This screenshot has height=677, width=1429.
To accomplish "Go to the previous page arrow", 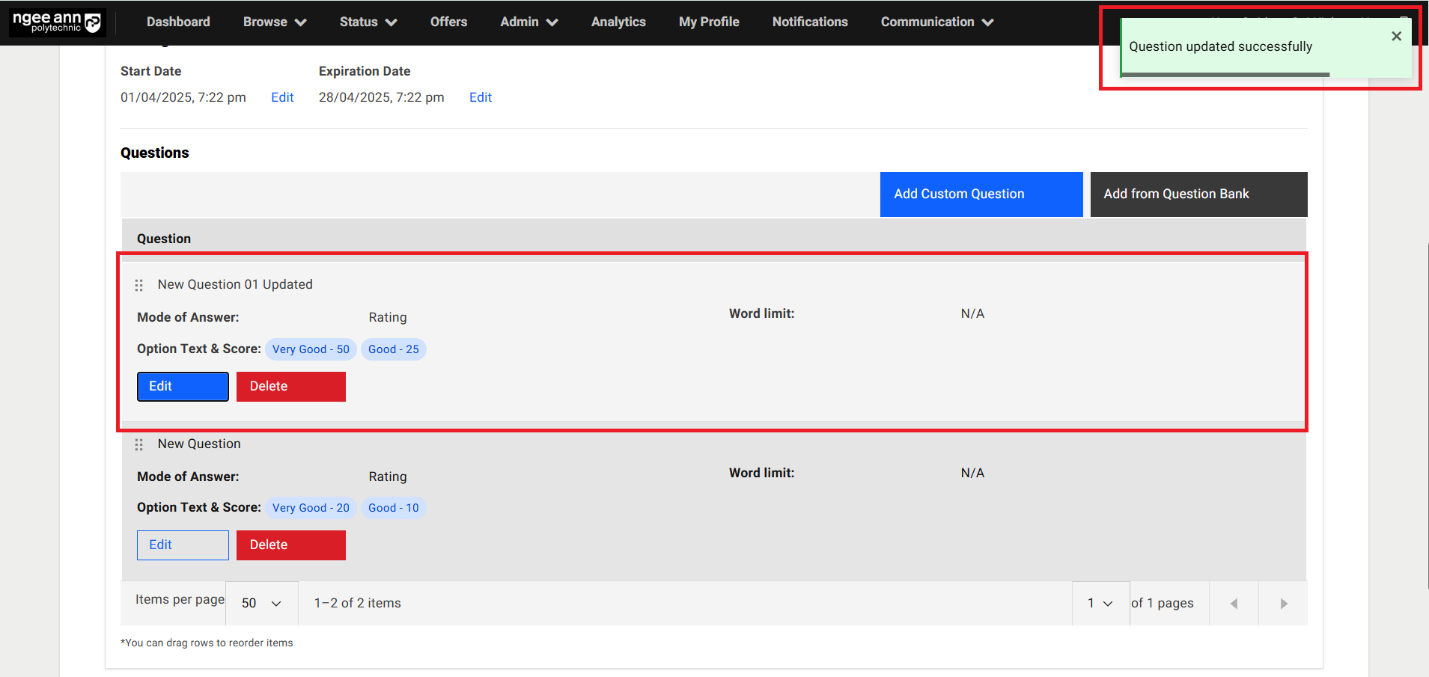I will click(1234, 603).
